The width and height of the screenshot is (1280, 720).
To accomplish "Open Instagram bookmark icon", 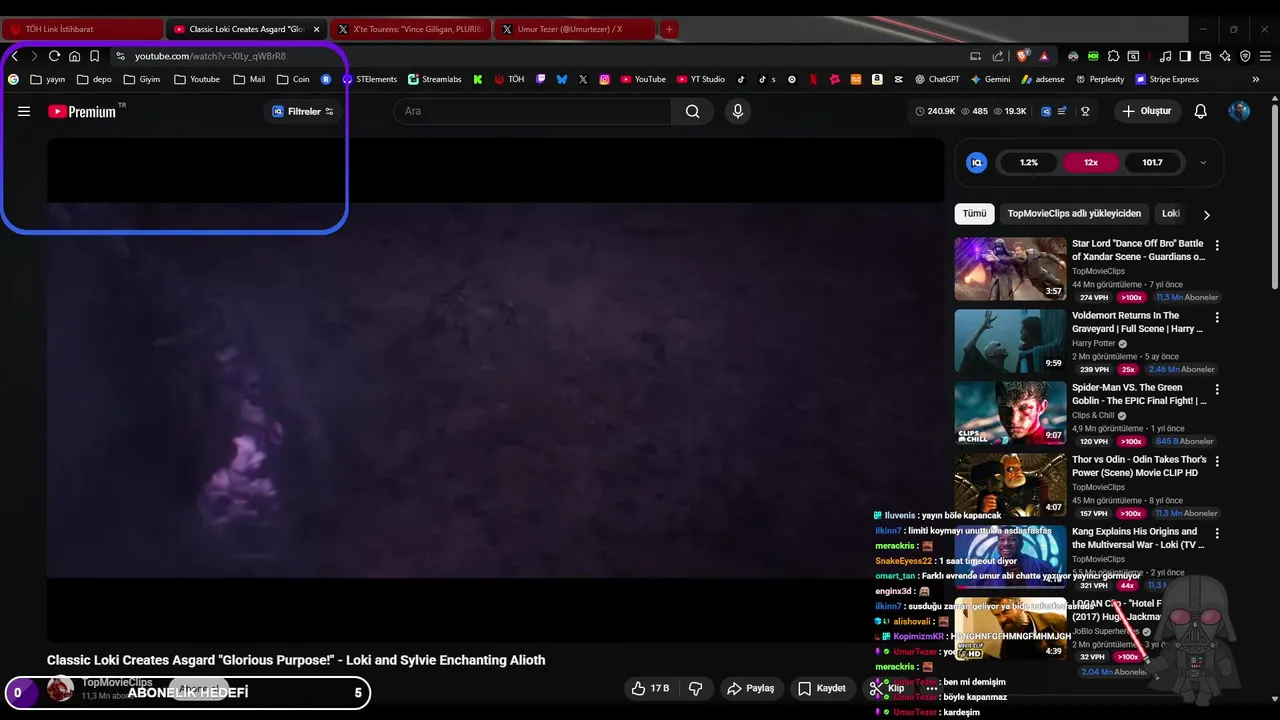I will pos(605,79).
